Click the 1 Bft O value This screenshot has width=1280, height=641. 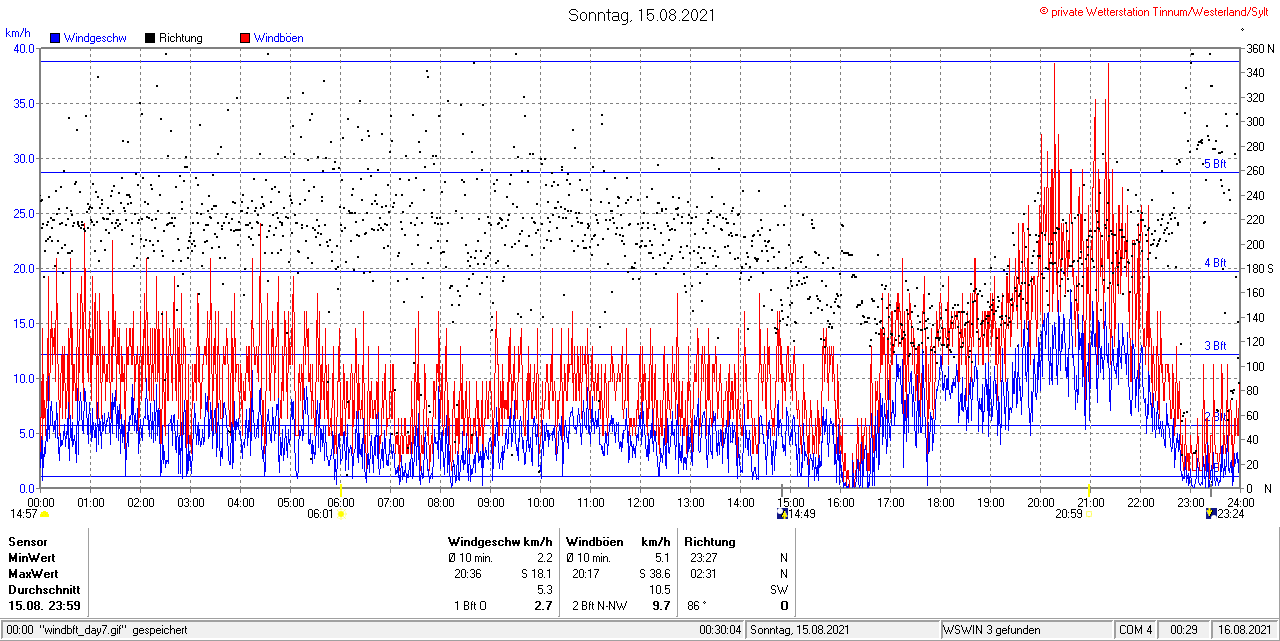tap(470, 606)
